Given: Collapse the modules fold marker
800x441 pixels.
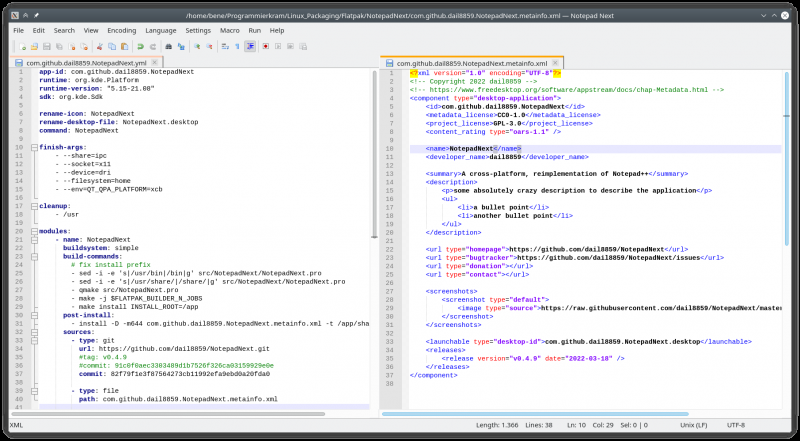Looking at the screenshot, I should (x=34, y=231).
